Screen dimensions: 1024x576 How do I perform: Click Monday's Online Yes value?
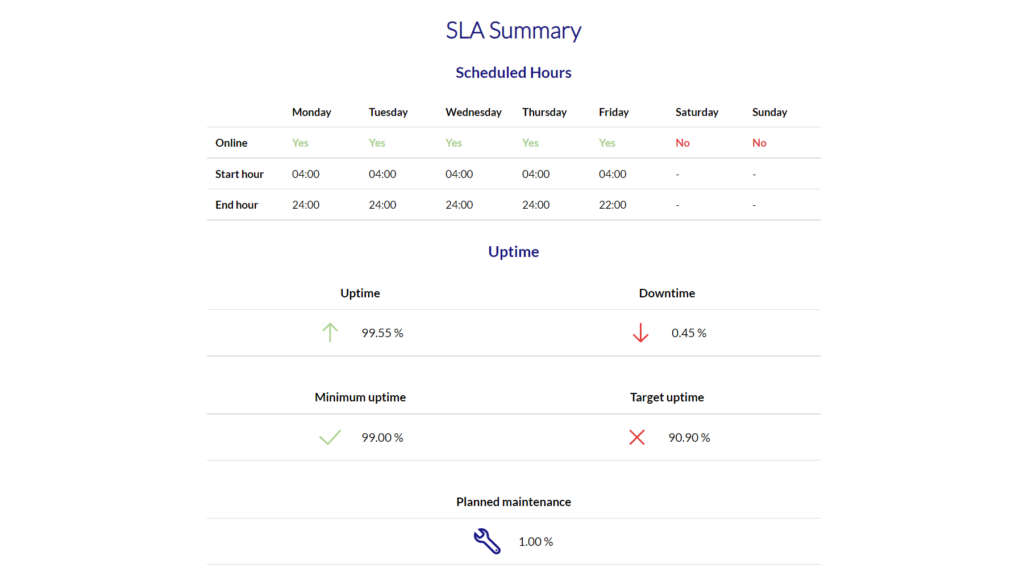pyautogui.click(x=300, y=143)
